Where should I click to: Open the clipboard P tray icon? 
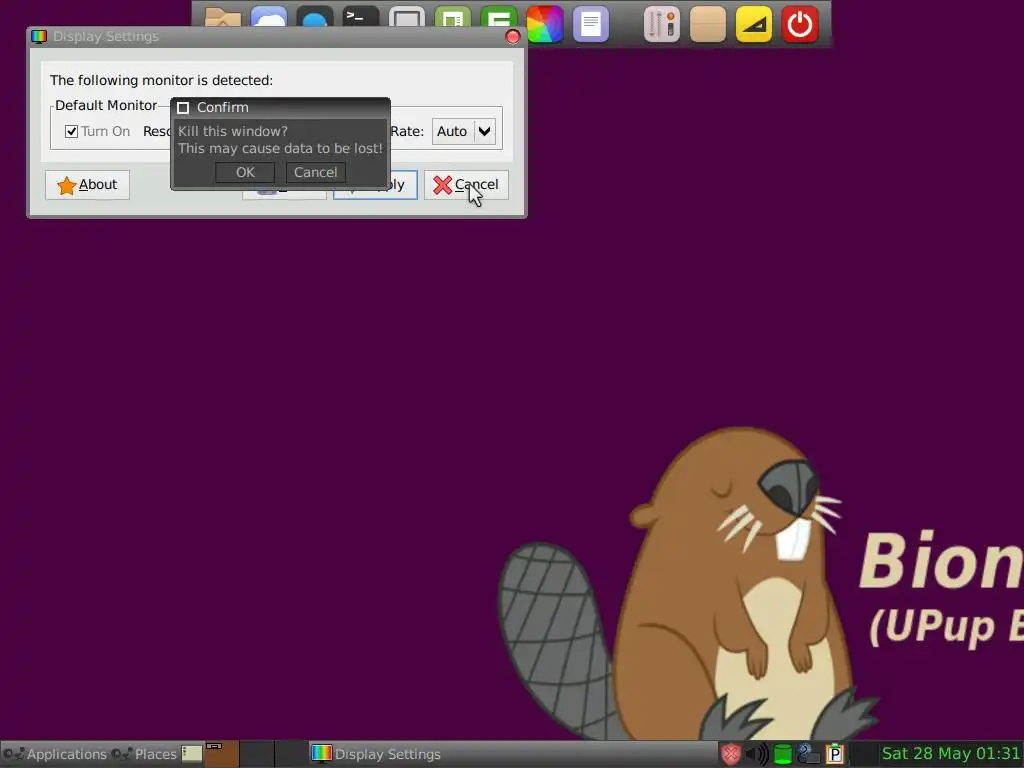pyautogui.click(x=835, y=754)
